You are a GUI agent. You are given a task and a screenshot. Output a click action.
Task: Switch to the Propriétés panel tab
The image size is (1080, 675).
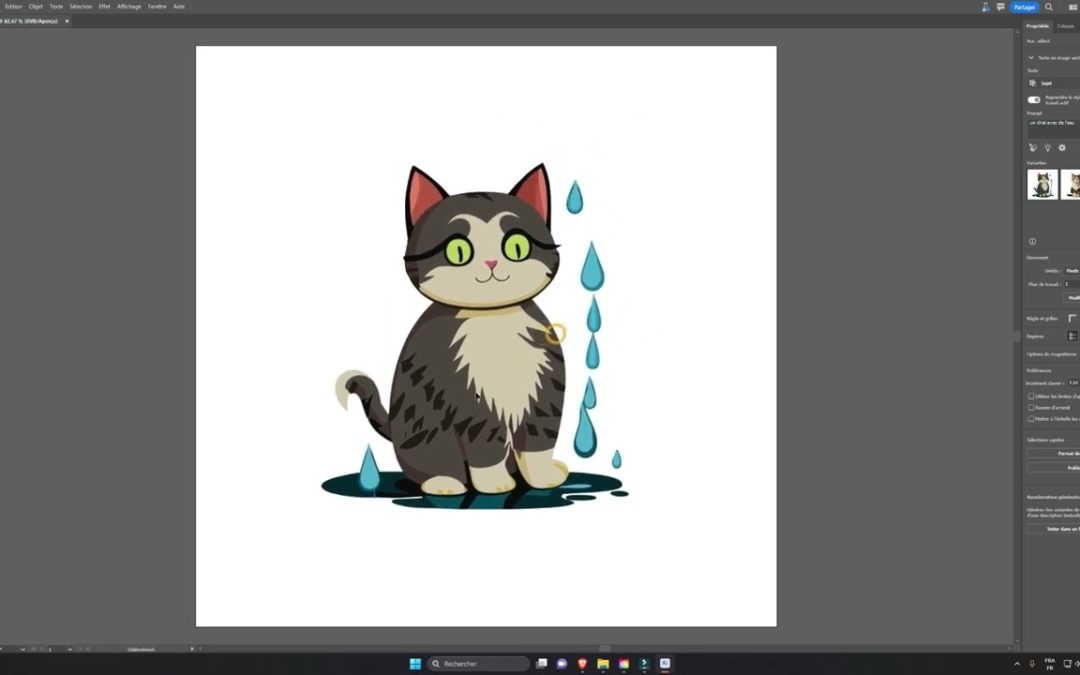(1037, 25)
